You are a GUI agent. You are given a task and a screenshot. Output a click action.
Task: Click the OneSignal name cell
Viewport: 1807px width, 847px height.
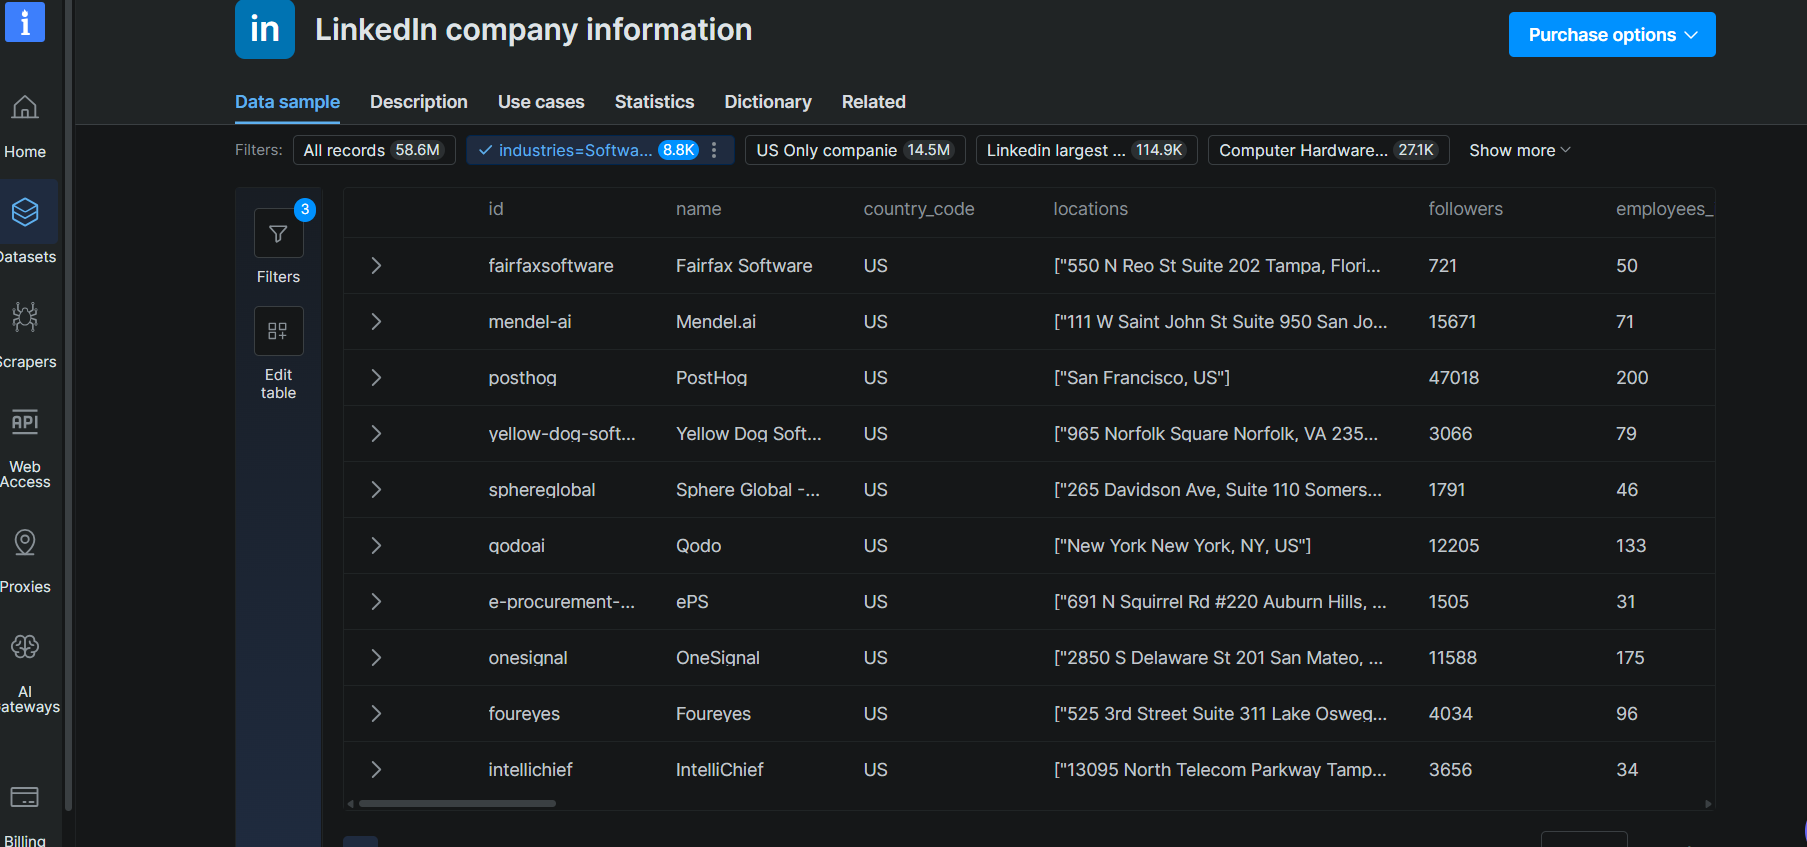718,658
